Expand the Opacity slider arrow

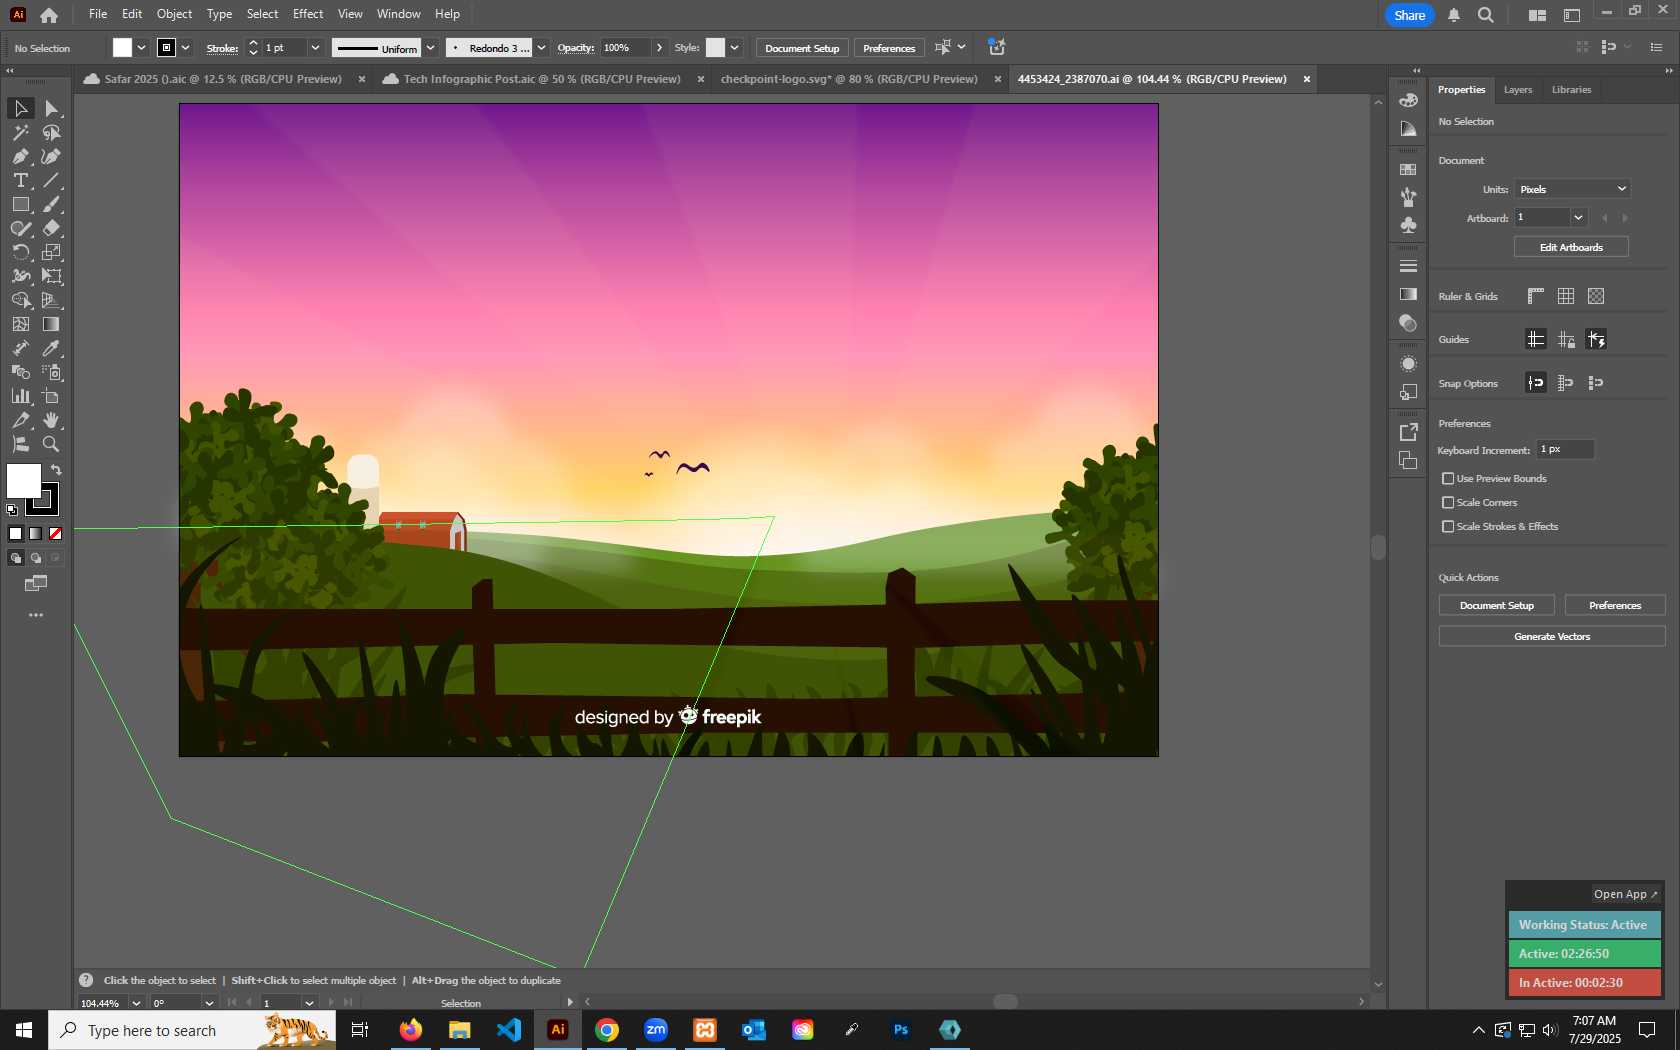(659, 48)
